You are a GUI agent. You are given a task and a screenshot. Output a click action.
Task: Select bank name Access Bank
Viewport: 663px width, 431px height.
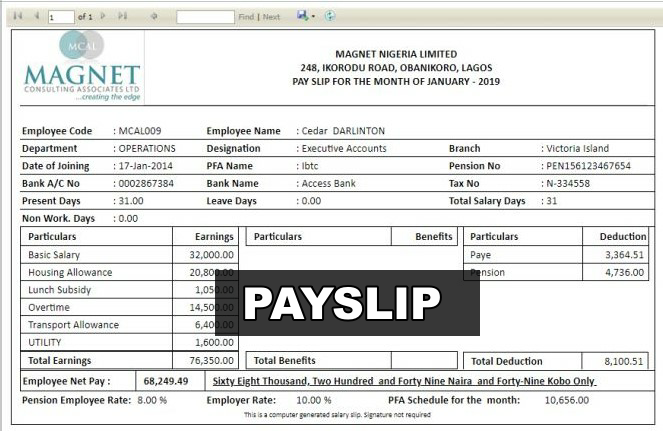pos(329,184)
